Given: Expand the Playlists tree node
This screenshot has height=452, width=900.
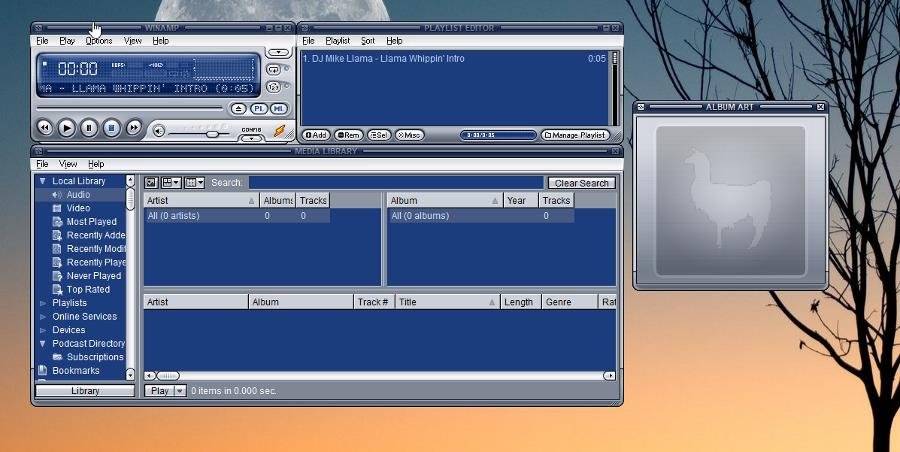Looking at the screenshot, I should click(x=42, y=303).
